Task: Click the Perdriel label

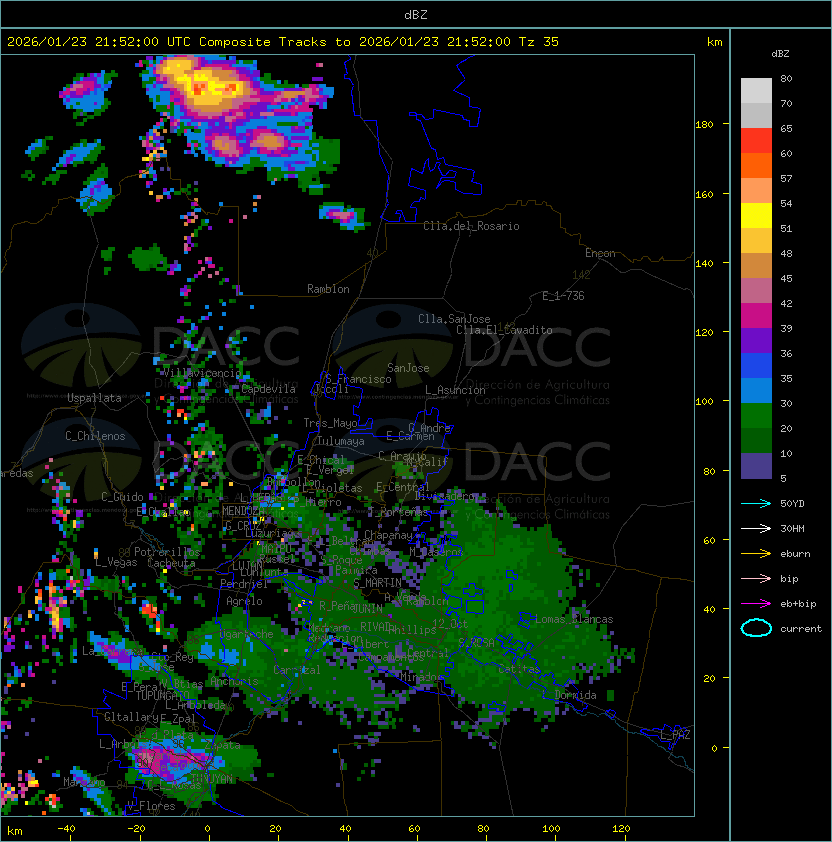Action: point(244,583)
